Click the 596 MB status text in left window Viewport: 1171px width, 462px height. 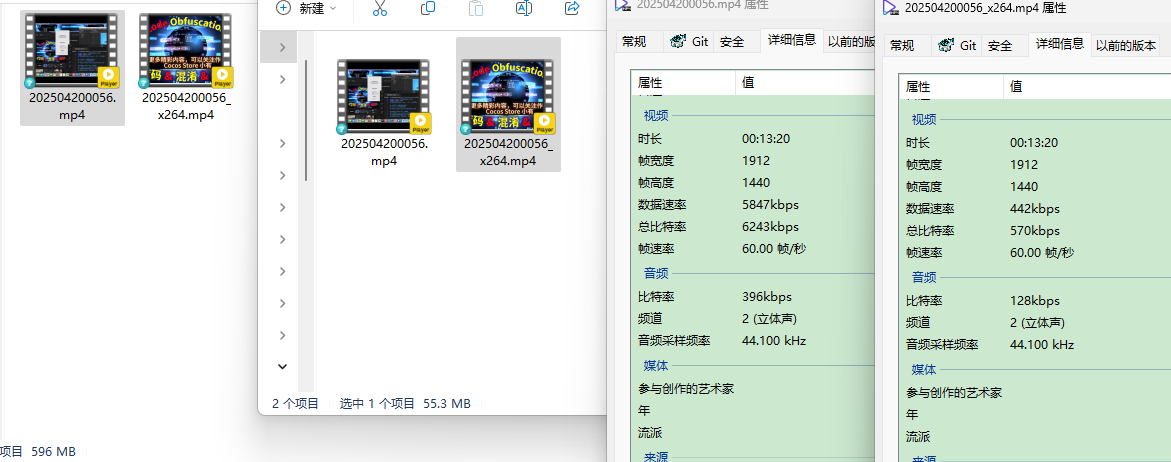[54, 452]
